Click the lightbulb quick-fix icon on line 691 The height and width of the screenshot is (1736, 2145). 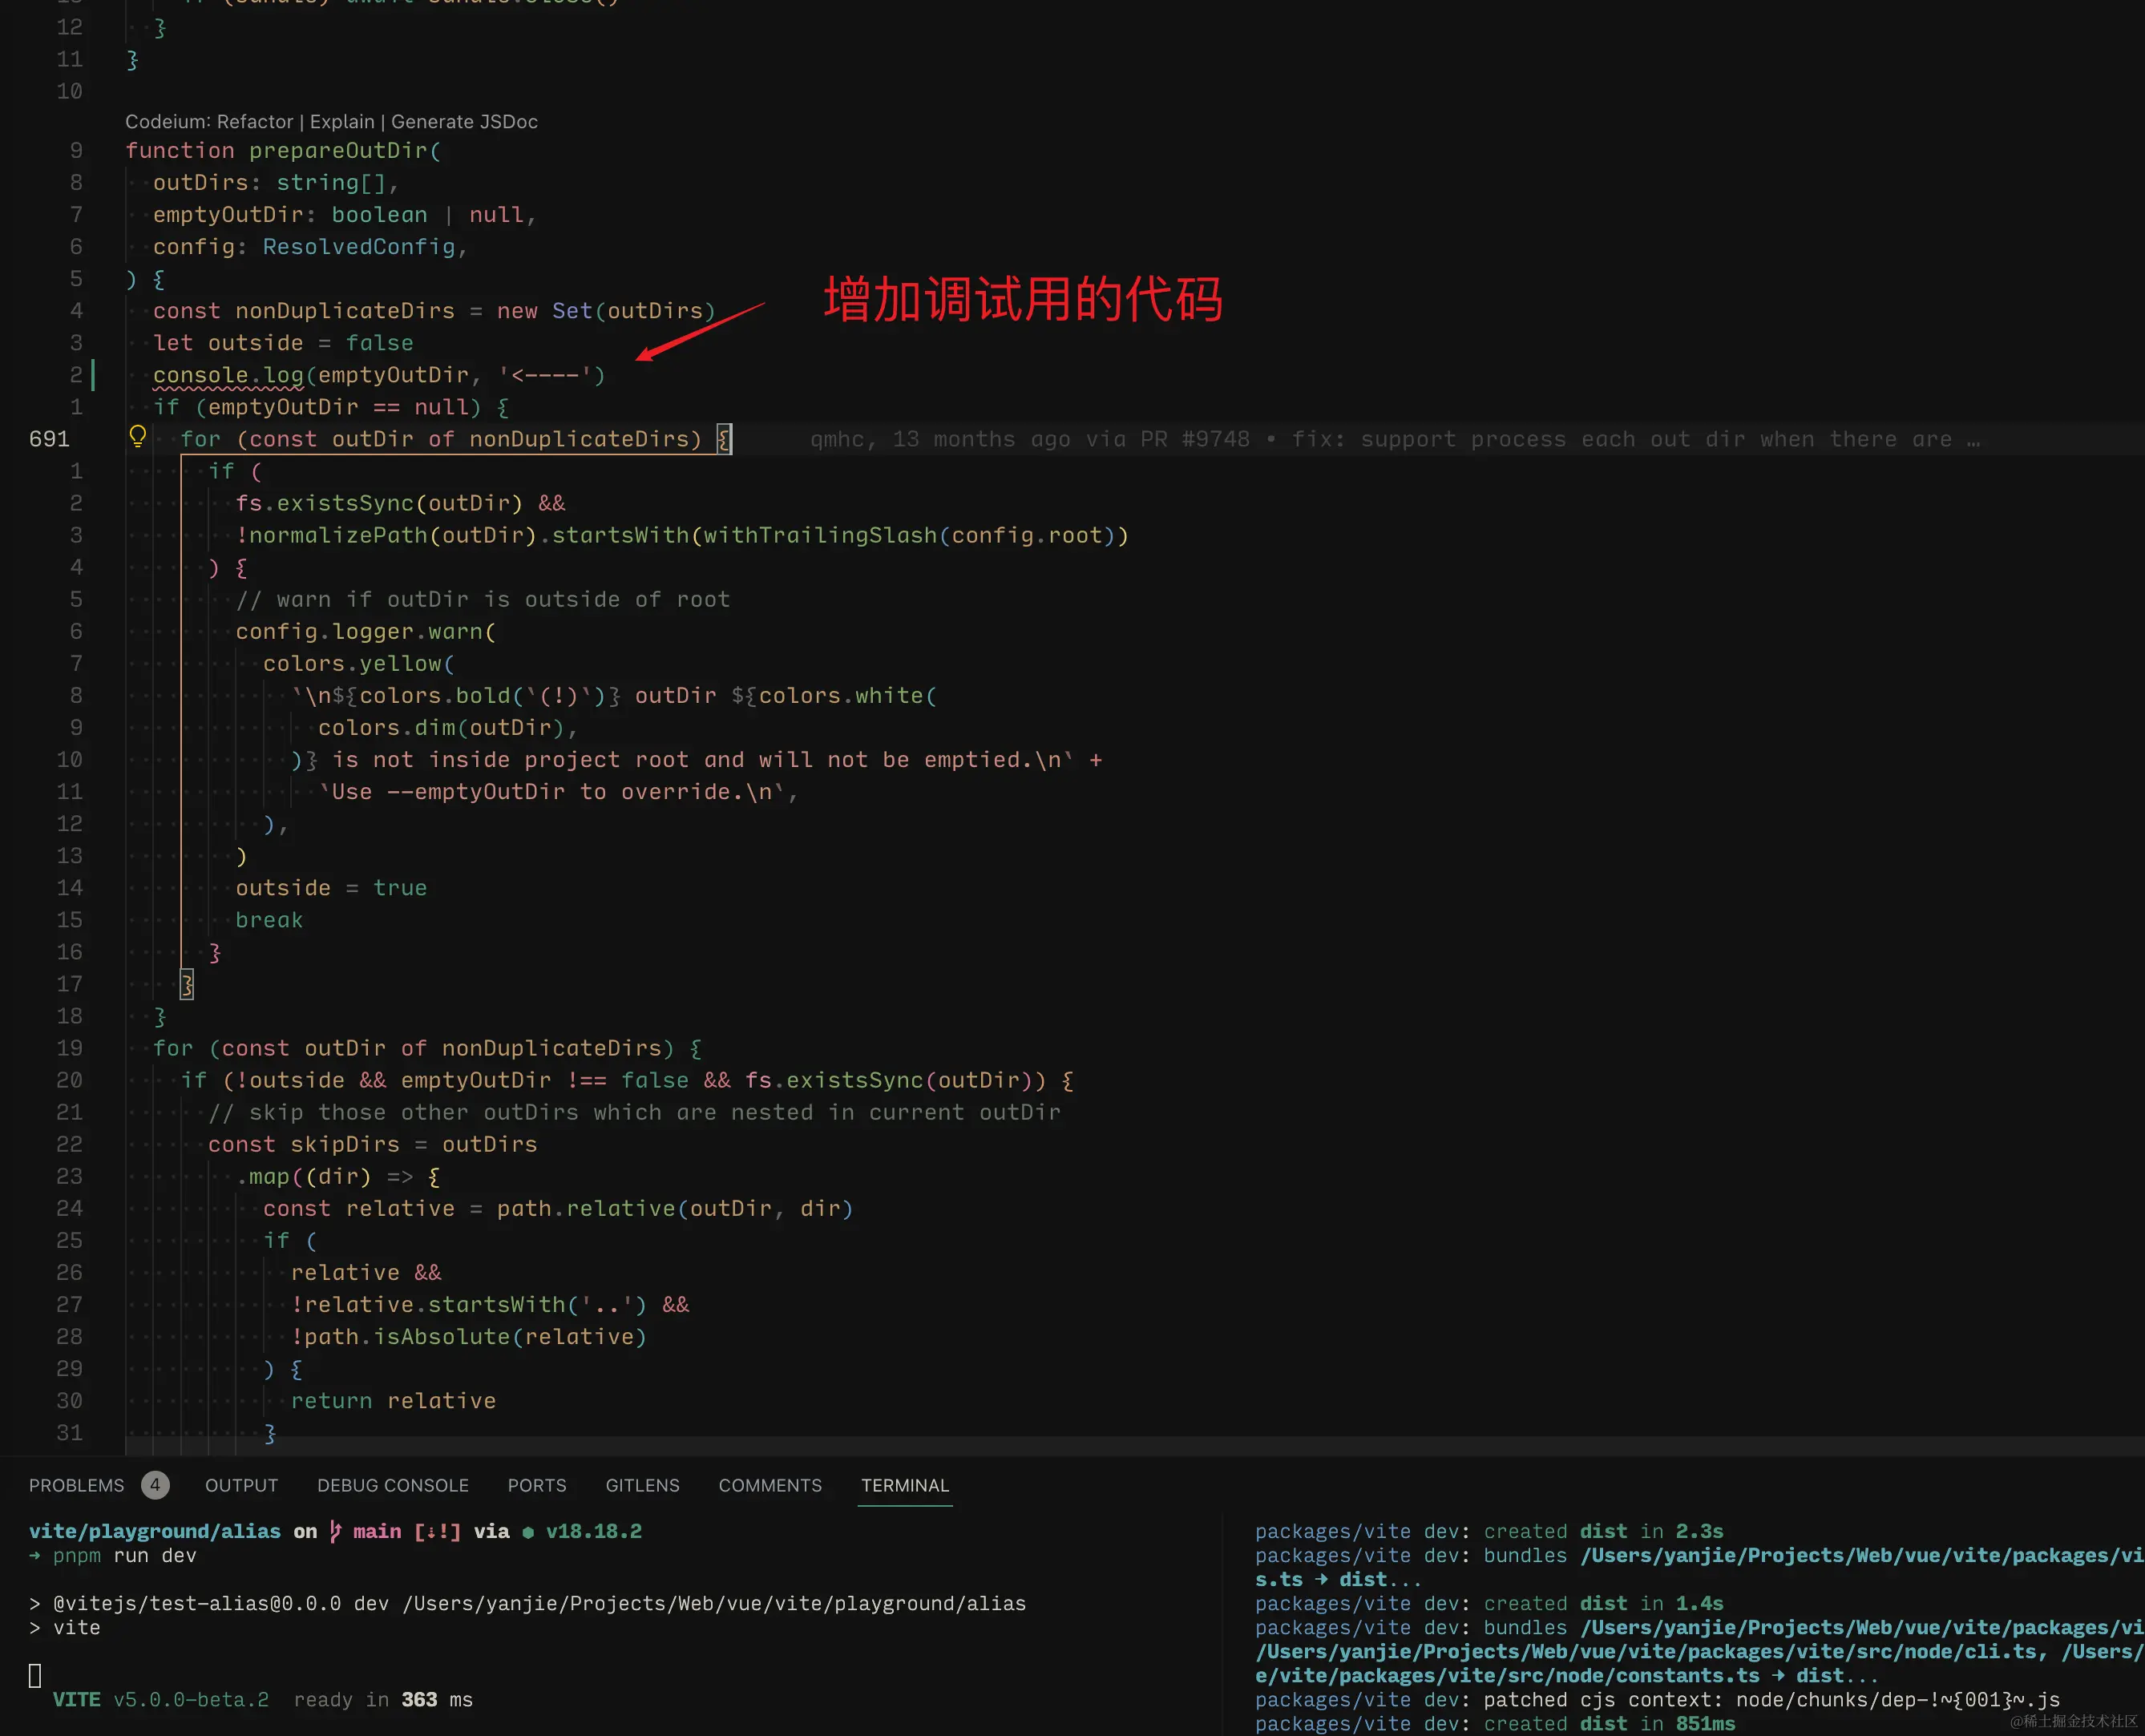(138, 436)
